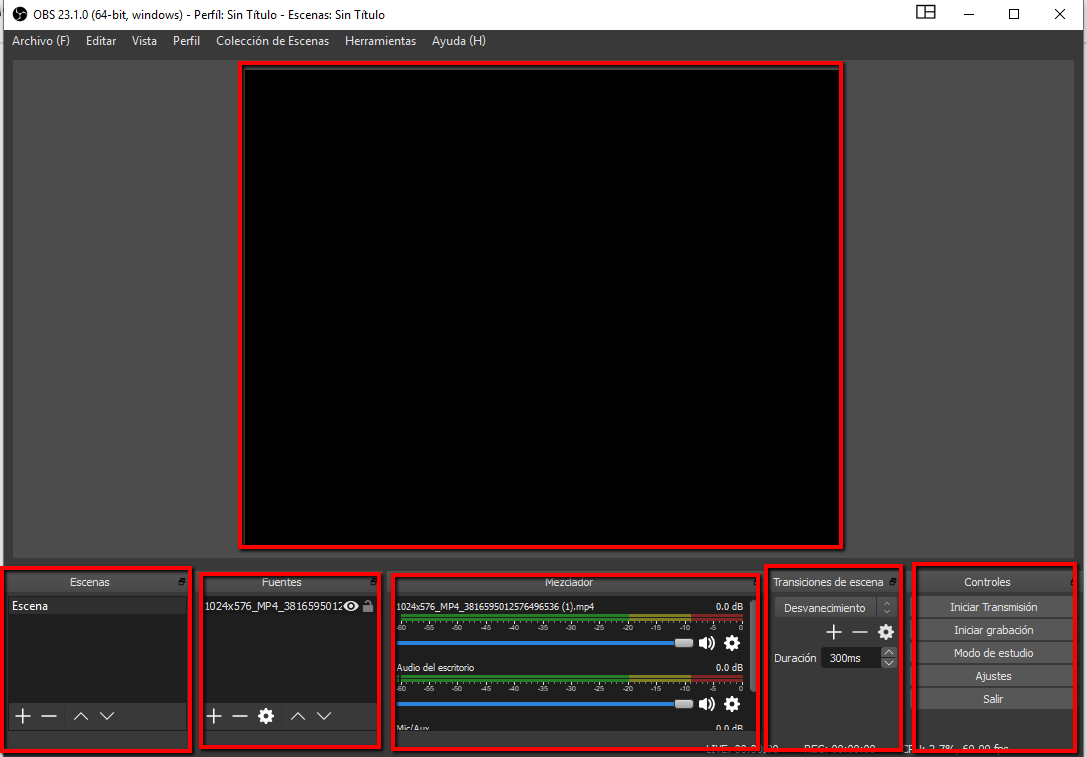This screenshot has height=757, width=1087.
Task: Undock Transiciones de escena panel
Action: click(893, 582)
